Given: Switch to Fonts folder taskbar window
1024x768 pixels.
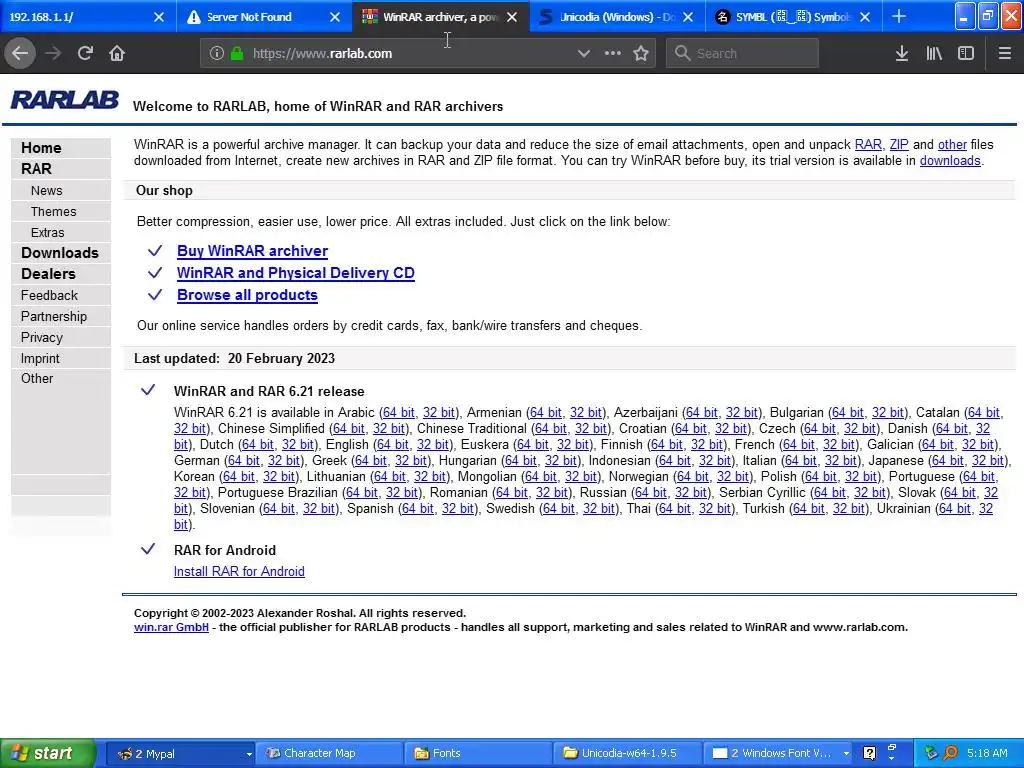Looking at the screenshot, I should pos(478,753).
